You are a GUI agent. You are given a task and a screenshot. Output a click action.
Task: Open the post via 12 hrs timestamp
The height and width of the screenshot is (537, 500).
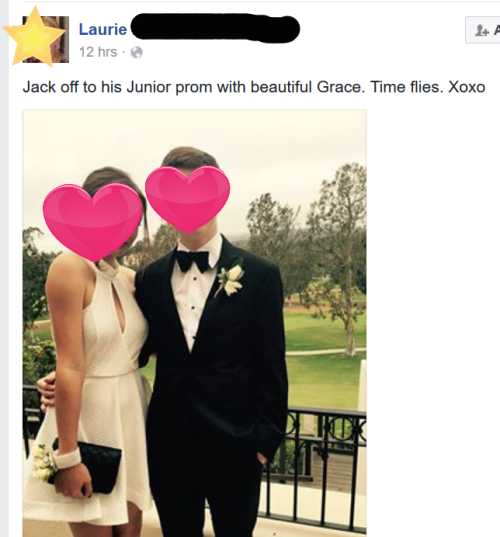98,52
